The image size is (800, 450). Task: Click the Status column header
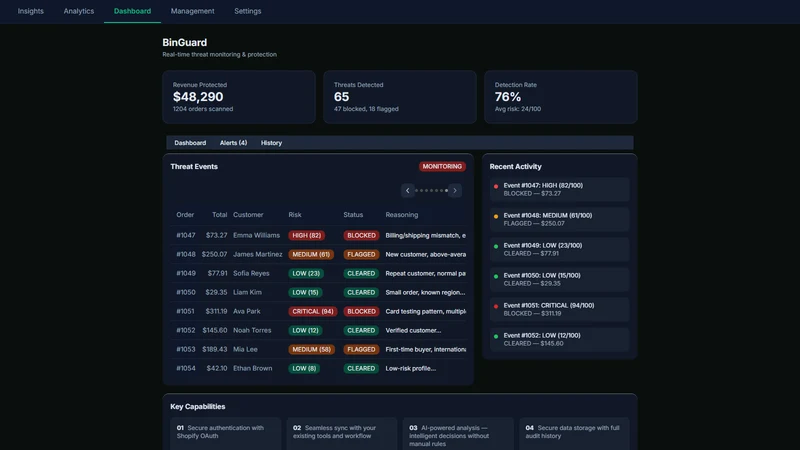pyautogui.click(x=353, y=215)
